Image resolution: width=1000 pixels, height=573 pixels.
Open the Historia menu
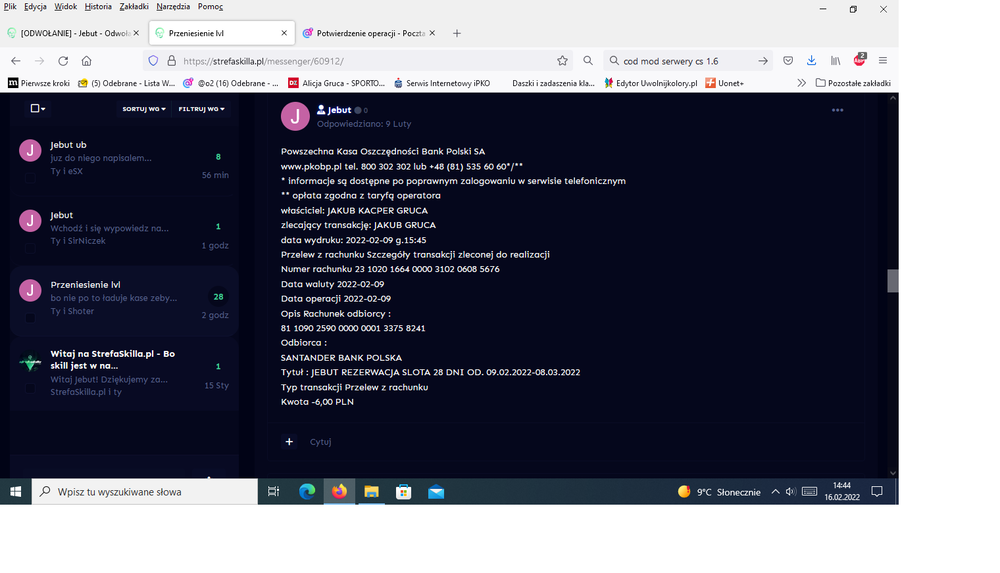(98, 6)
